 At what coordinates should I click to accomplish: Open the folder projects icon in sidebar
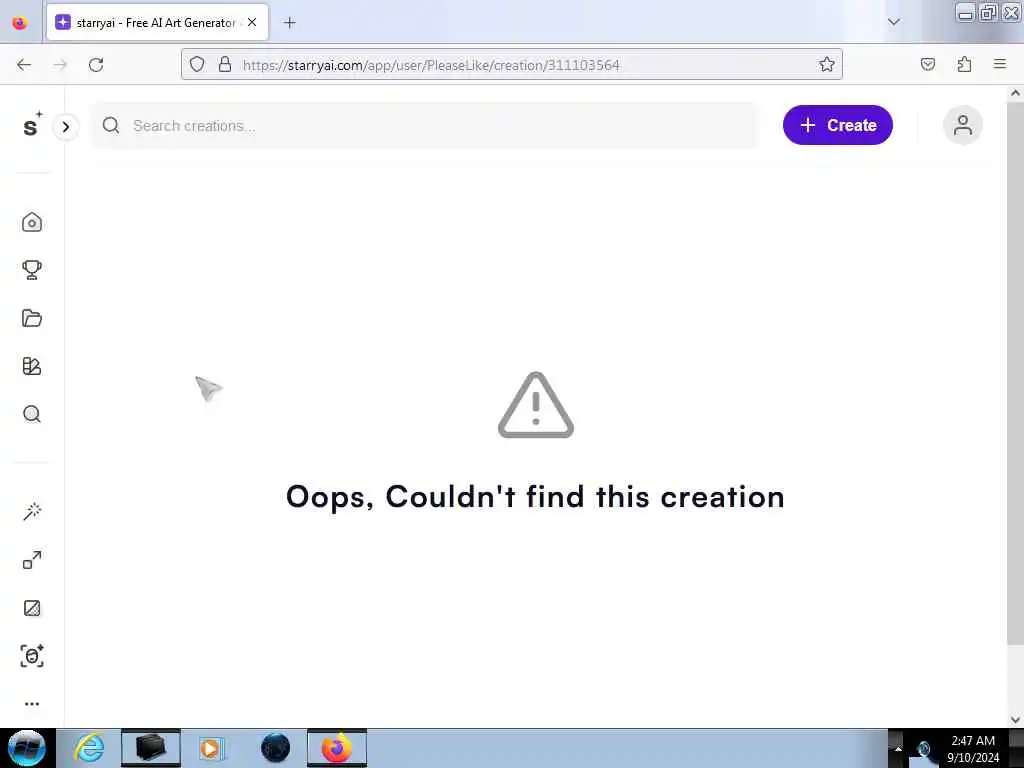pyautogui.click(x=31, y=318)
